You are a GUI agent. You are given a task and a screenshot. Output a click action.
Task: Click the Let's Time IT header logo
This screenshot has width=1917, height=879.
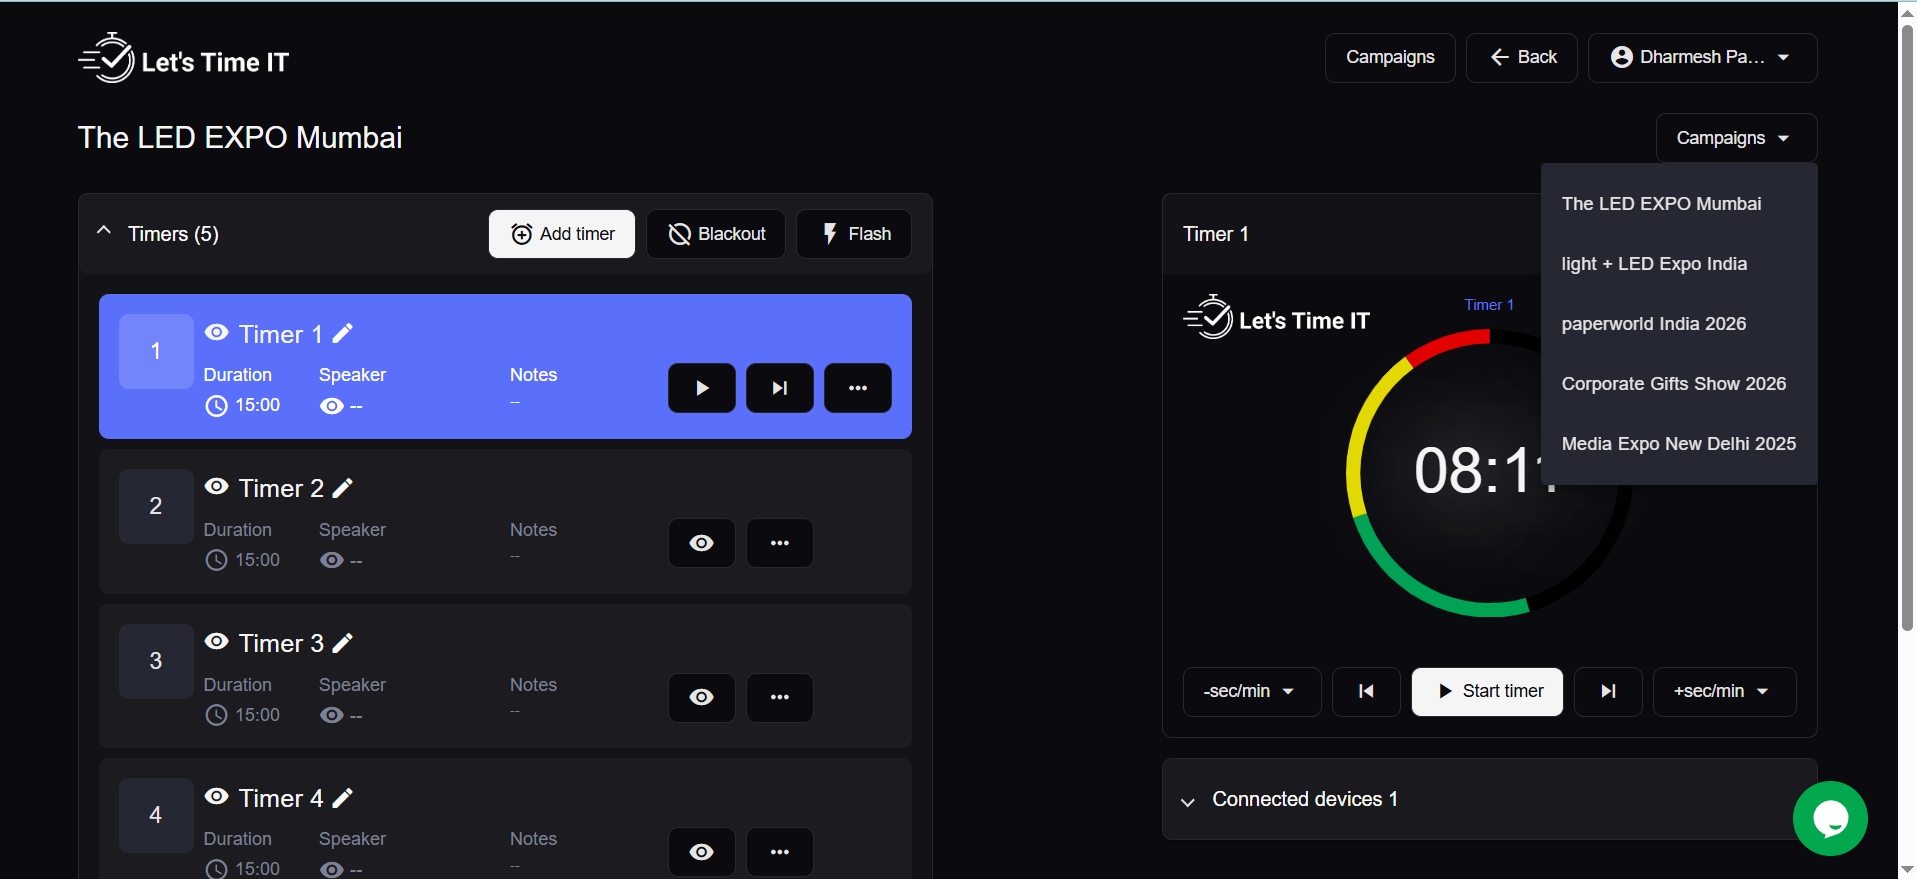pos(184,60)
